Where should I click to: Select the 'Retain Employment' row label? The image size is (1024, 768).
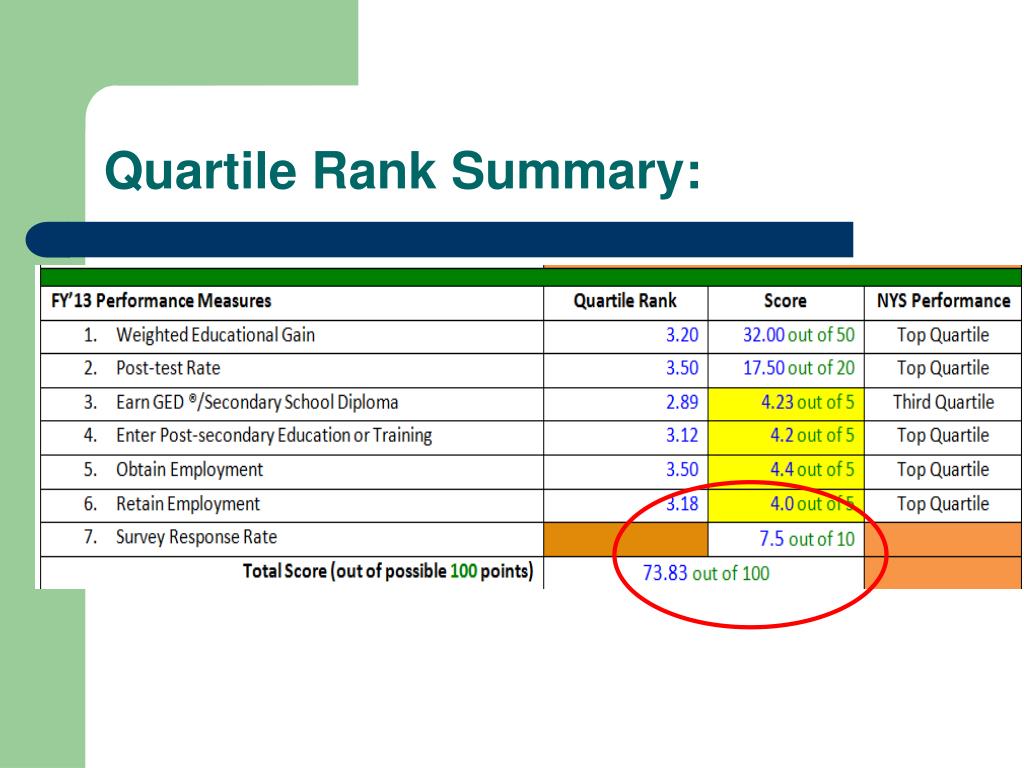187,504
